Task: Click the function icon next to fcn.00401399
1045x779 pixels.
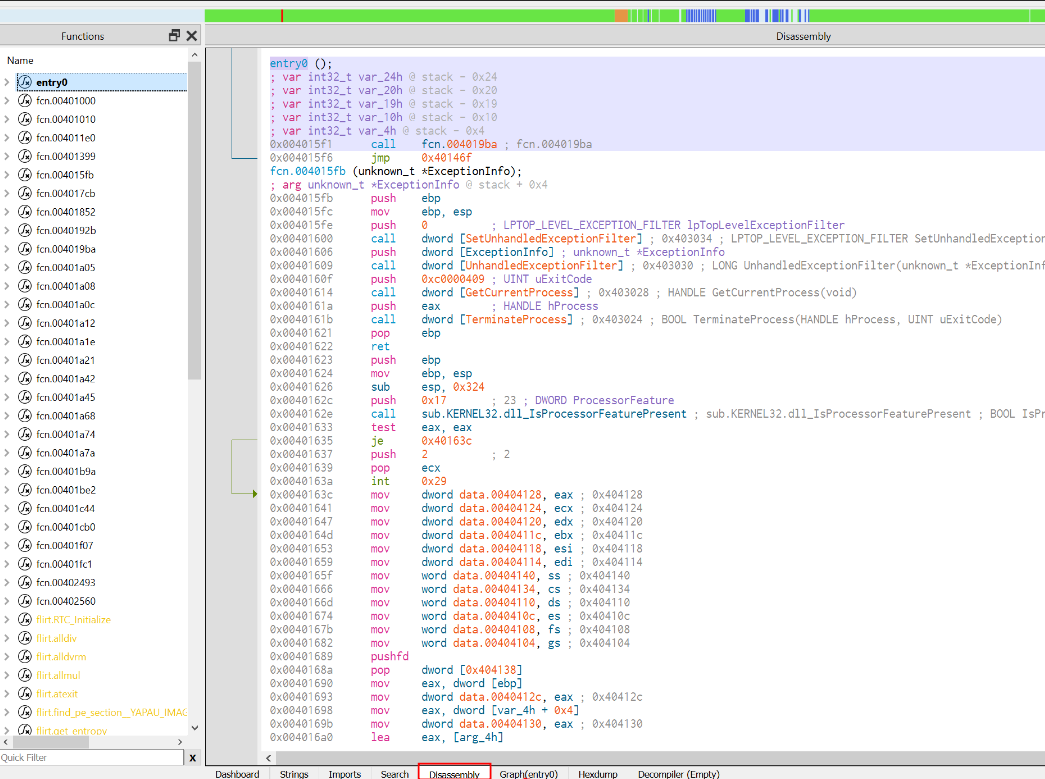Action: click(x=25, y=156)
